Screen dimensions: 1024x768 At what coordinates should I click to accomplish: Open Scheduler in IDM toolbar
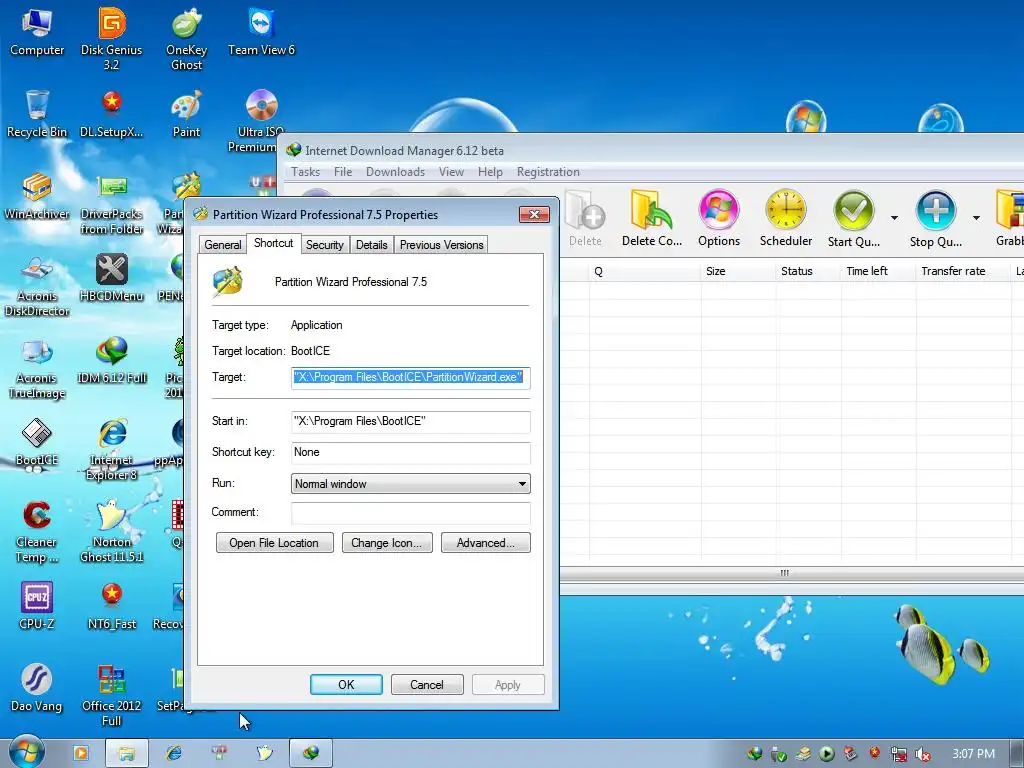(786, 219)
